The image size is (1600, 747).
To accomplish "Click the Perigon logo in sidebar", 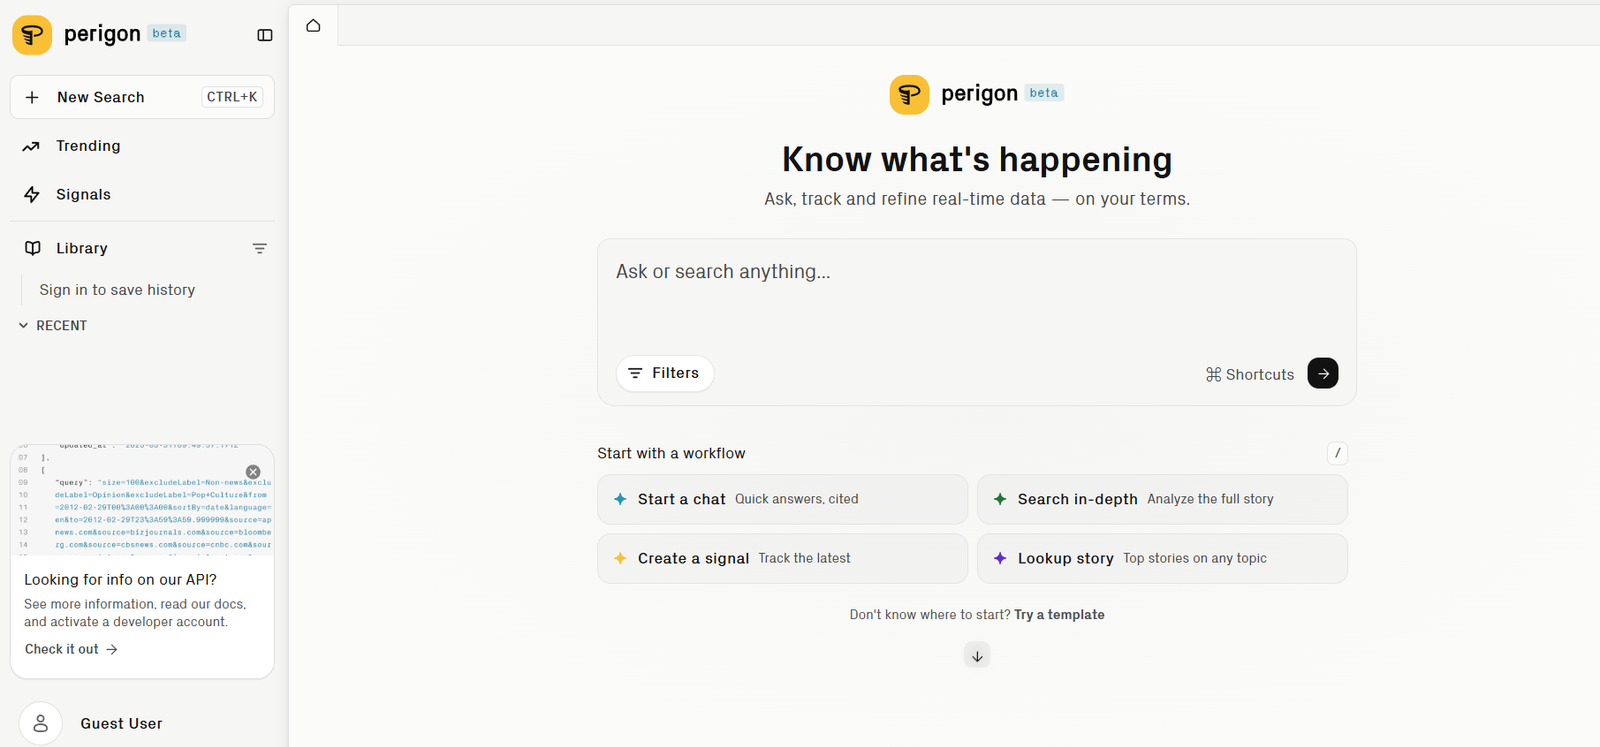I will (x=32, y=35).
